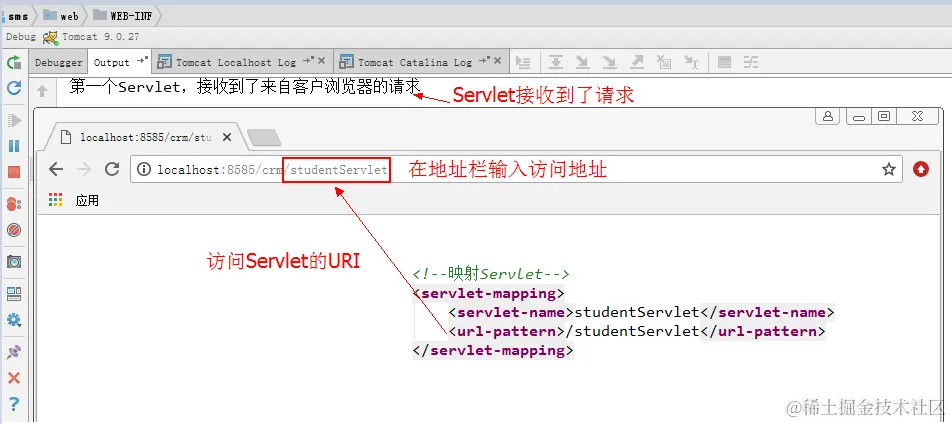Click the Step Out debugger icon
Image resolution: width=952 pixels, height=424 pixels.
[x=637, y=62]
